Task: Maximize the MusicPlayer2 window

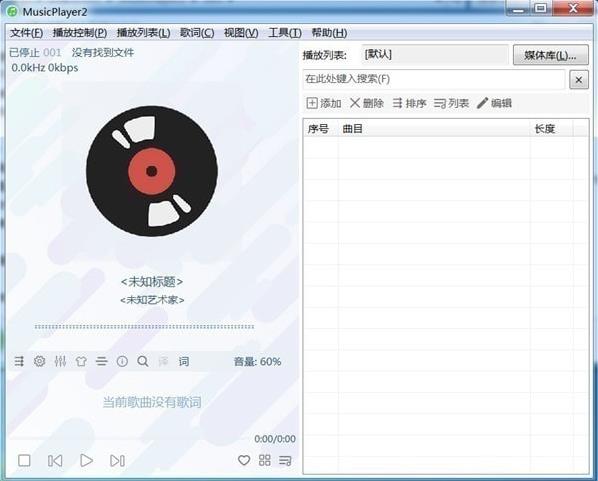Action: click(x=540, y=8)
